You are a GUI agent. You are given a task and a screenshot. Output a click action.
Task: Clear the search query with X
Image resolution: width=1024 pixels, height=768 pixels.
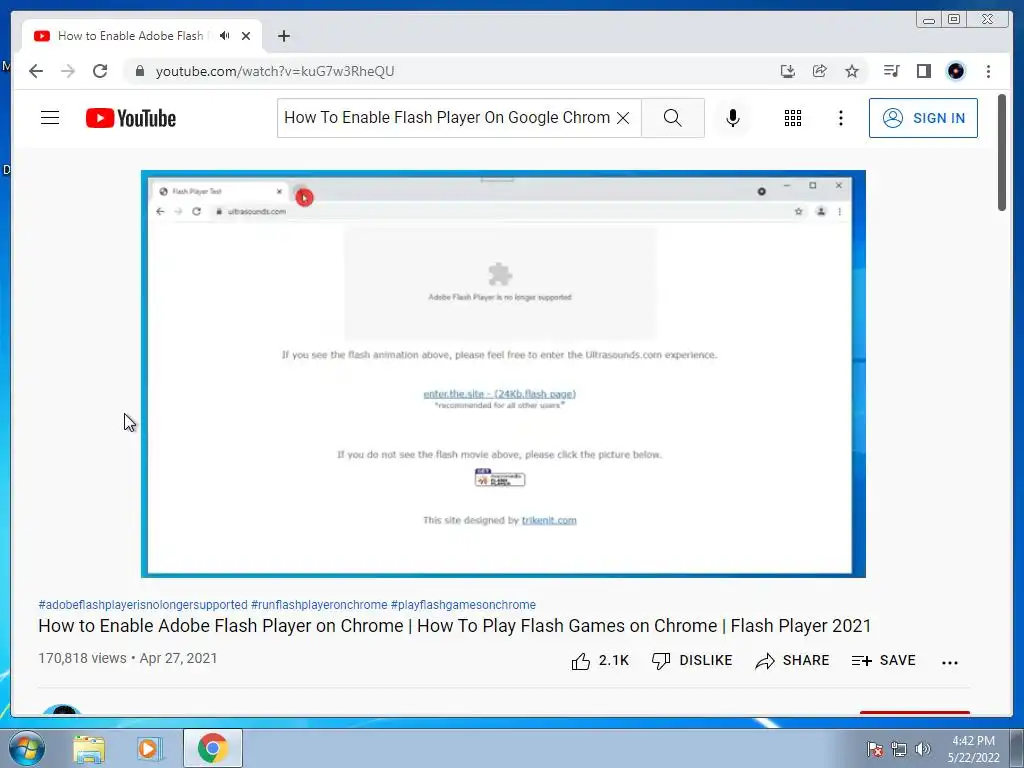624,118
